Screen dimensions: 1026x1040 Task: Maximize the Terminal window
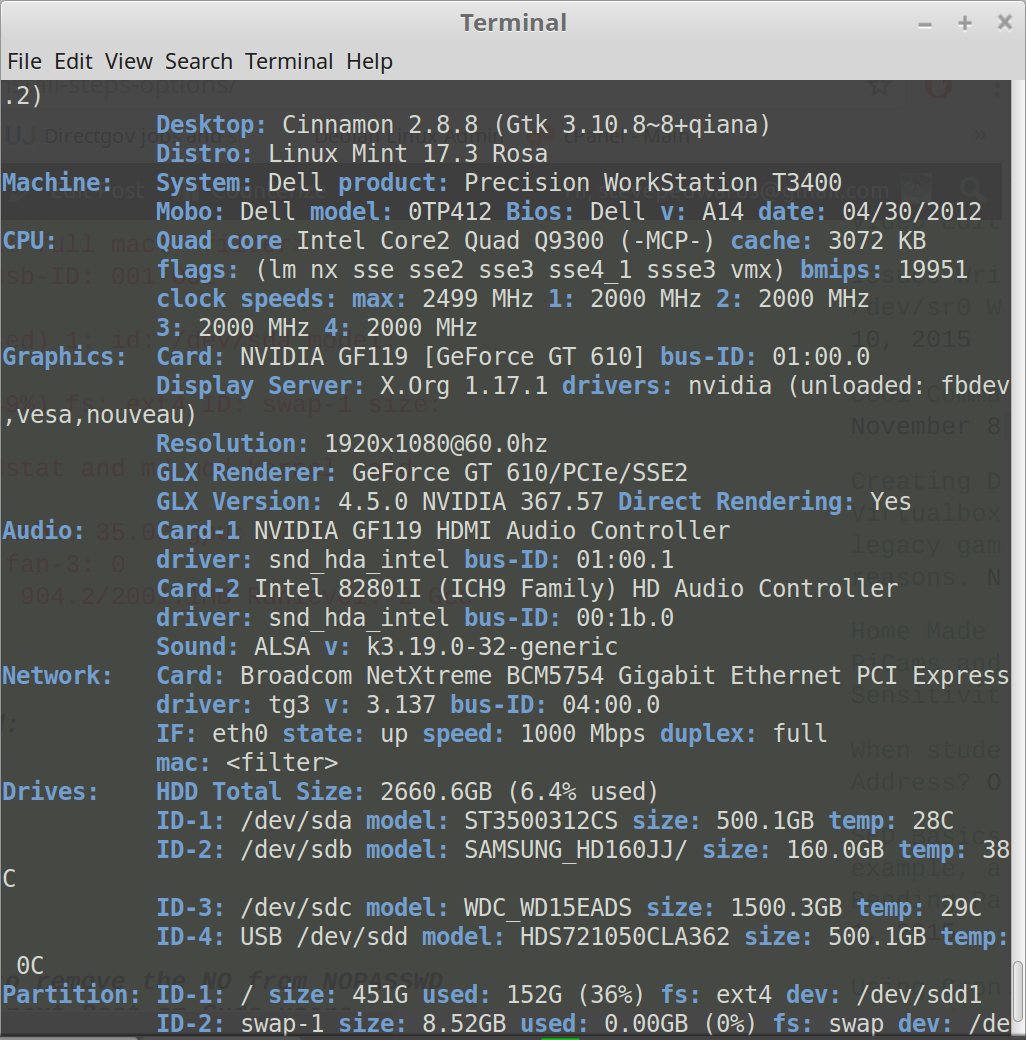[x=965, y=23]
